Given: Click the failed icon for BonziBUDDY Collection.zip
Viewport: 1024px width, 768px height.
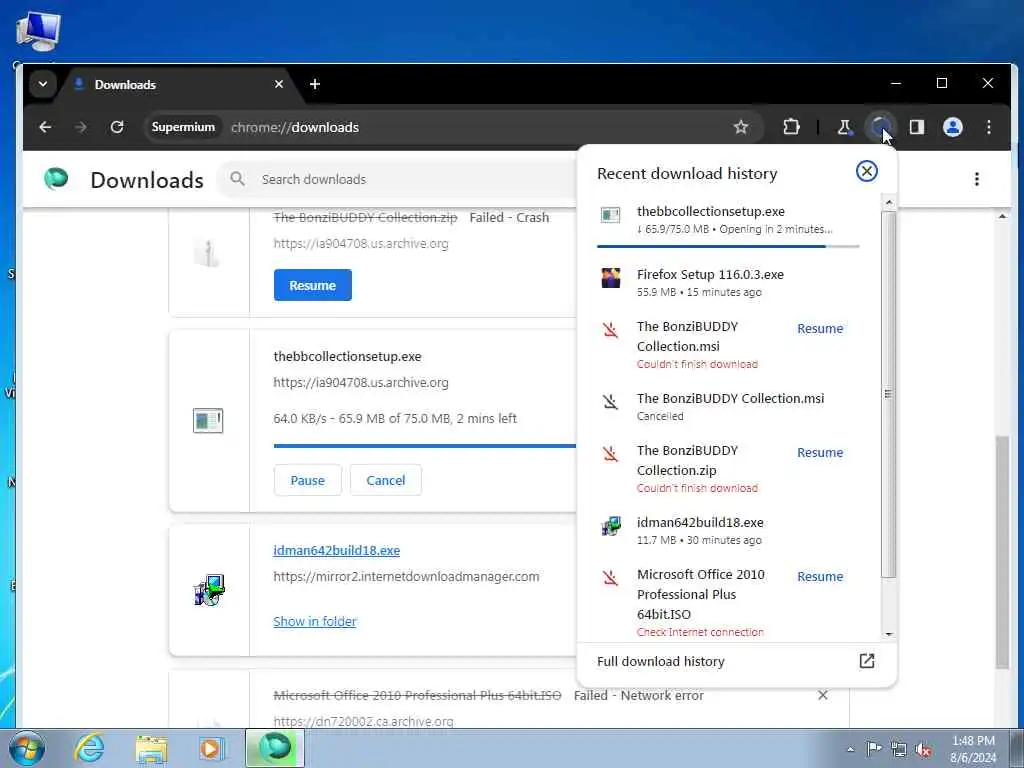Looking at the screenshot, I should 610,454.
